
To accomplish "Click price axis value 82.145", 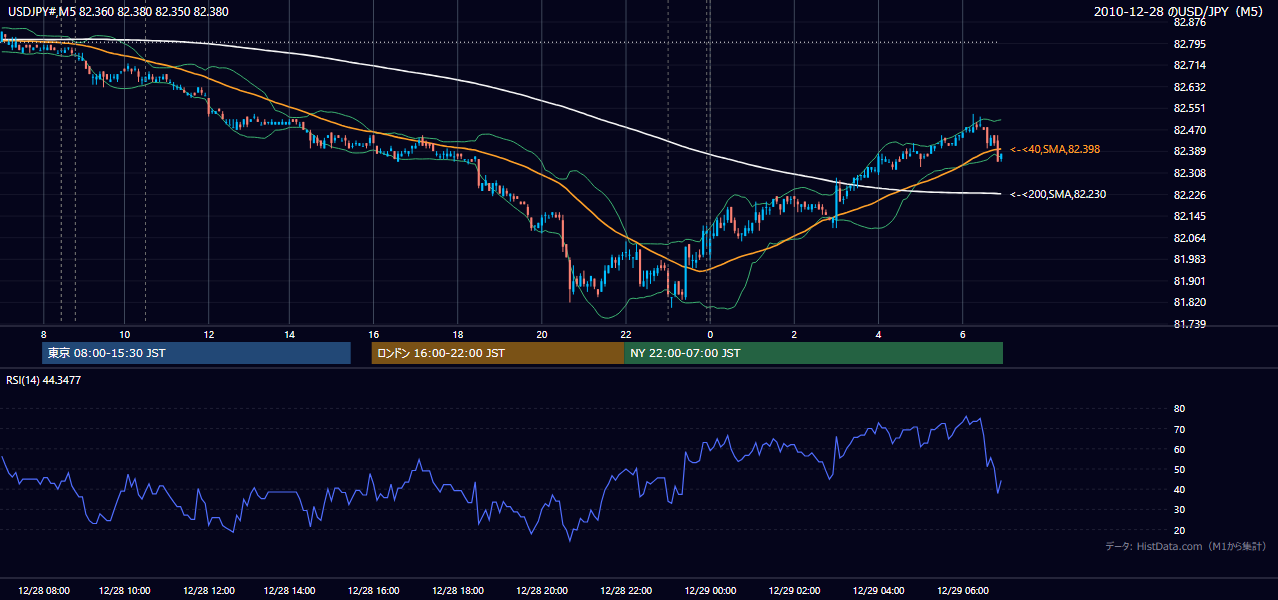I will point(1189,216).
